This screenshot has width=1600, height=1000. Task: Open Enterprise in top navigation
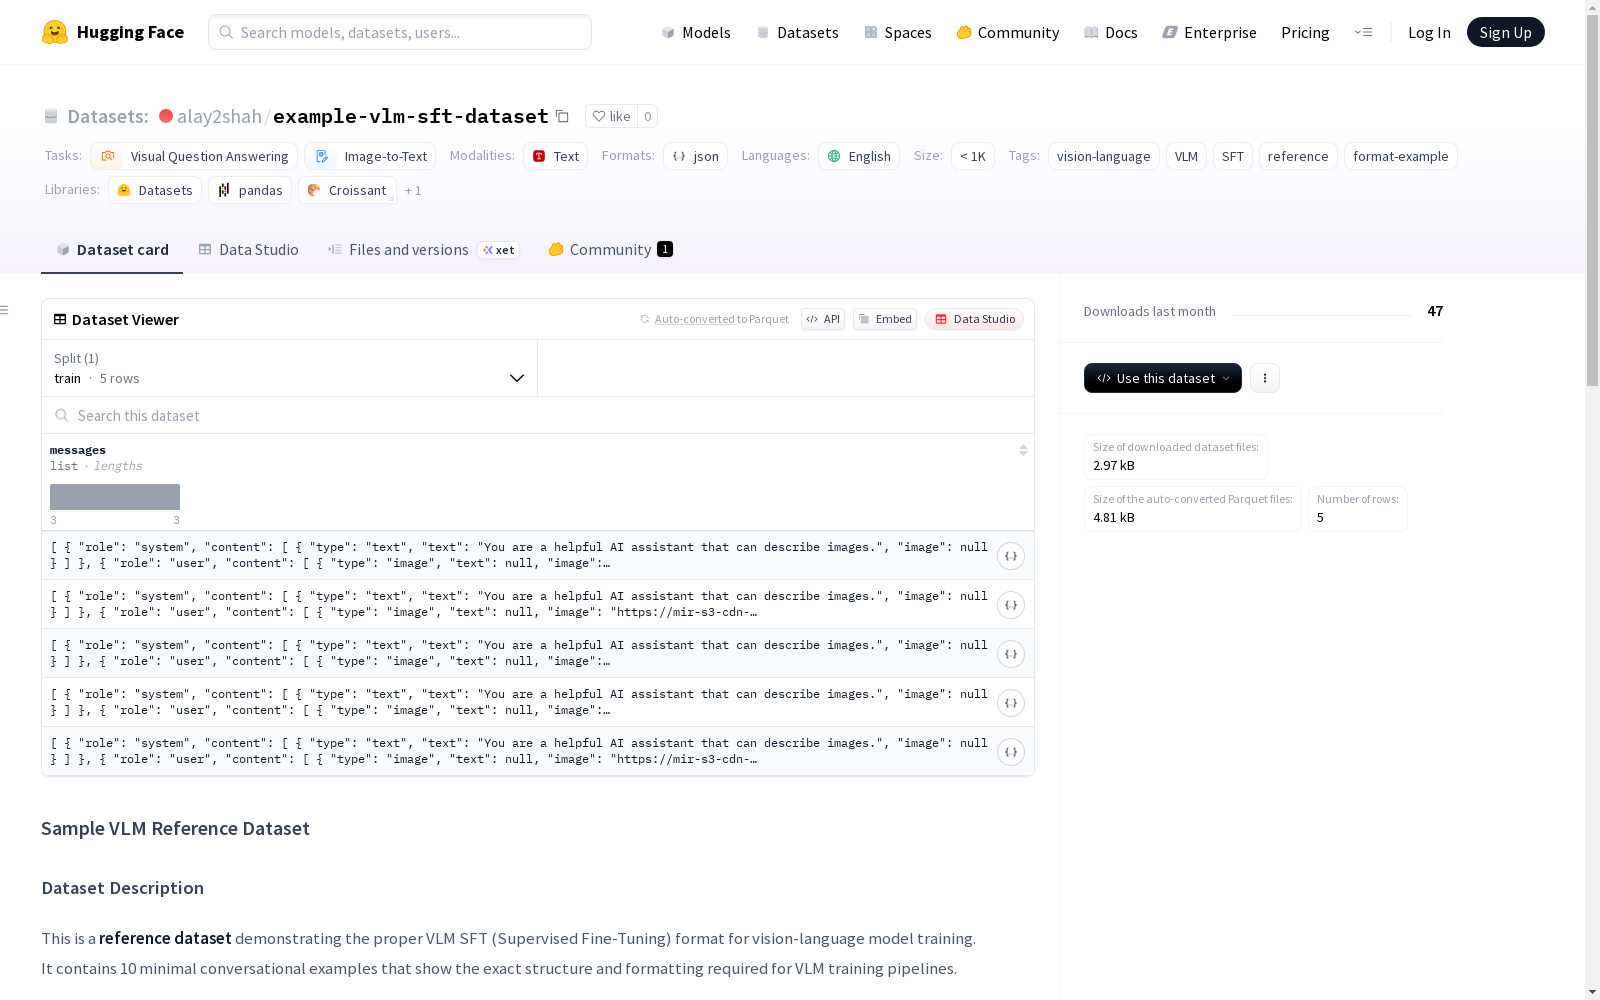click(x=1210, y=32)
